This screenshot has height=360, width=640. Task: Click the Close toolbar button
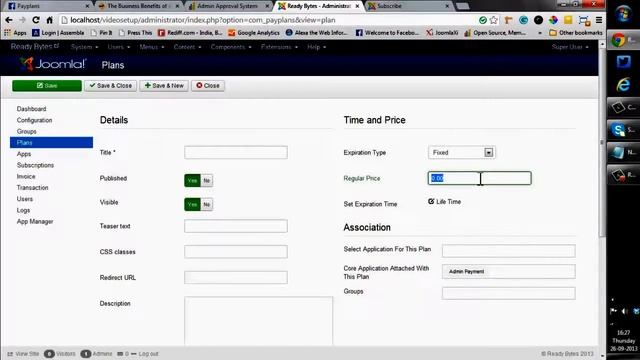208,86
